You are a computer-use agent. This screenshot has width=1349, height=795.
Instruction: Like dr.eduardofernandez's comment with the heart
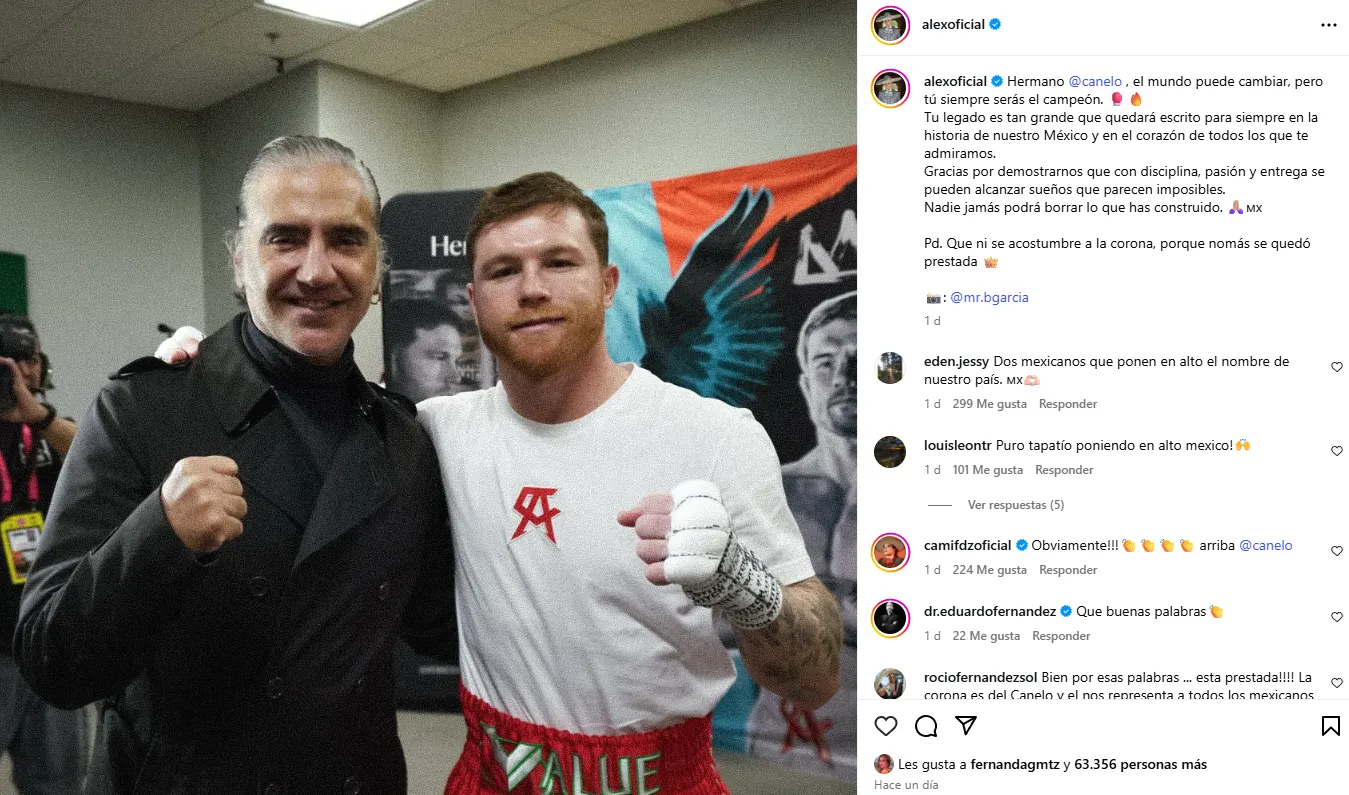[x=1336, y=618]
